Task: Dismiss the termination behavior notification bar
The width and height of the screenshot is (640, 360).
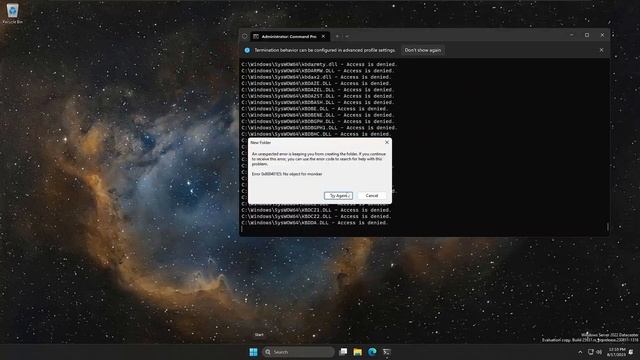Action: pos(601,50)
